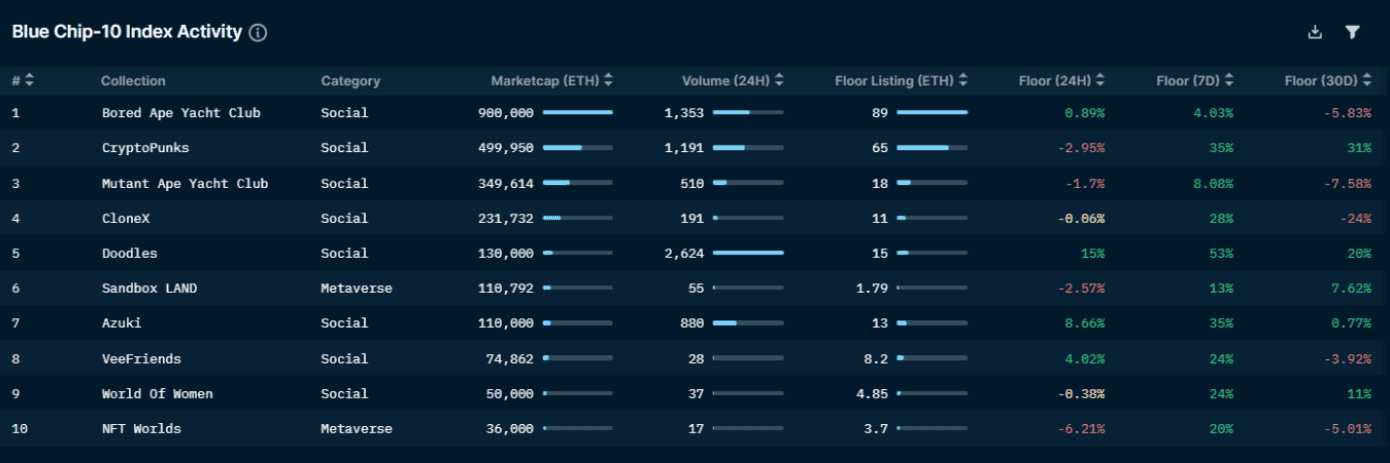Click Metaverse category of NFT Worlds
The height and width of the screenshot is (463, 1390).
(357, 429)
